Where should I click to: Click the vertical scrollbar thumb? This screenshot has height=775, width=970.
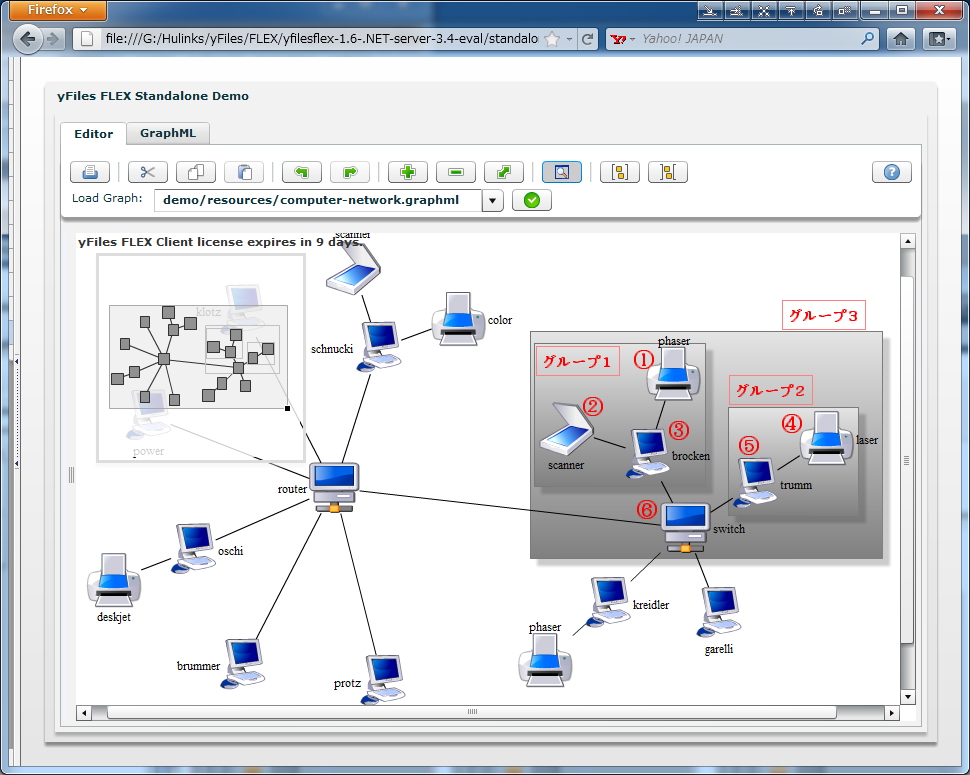coord(908,460)
